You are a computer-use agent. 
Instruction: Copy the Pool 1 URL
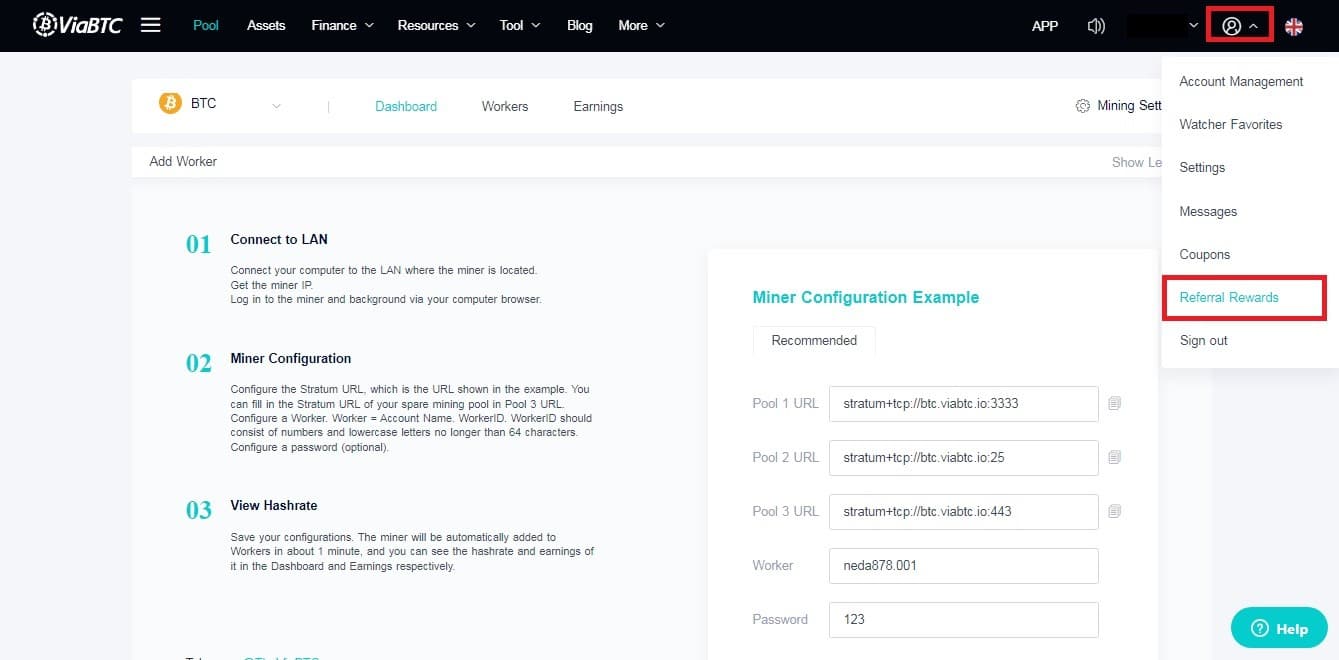[1115, 403]
